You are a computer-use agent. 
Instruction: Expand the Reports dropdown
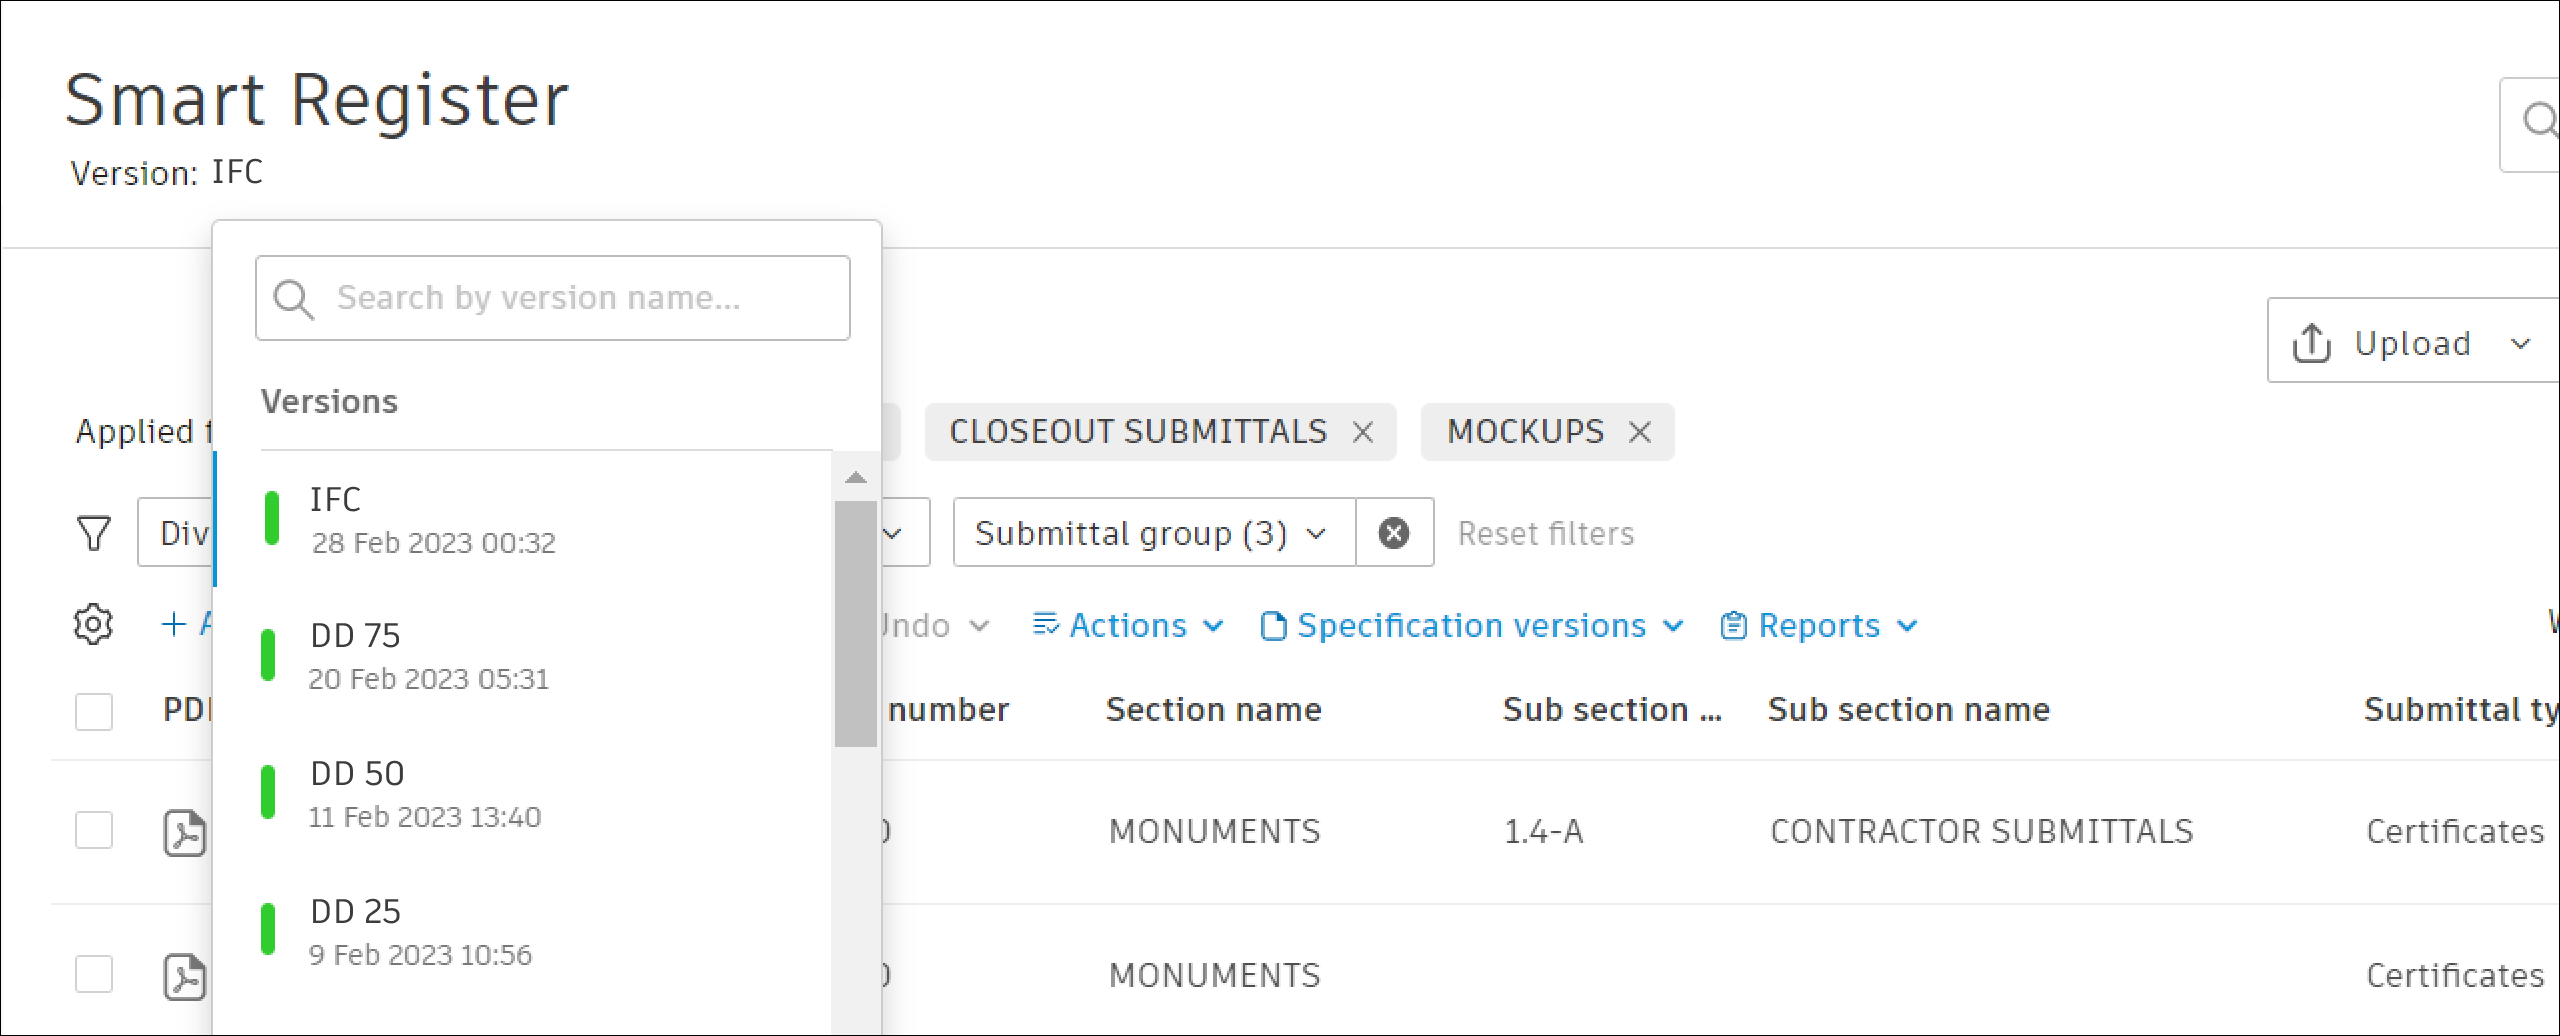[x=1819, y=626]
